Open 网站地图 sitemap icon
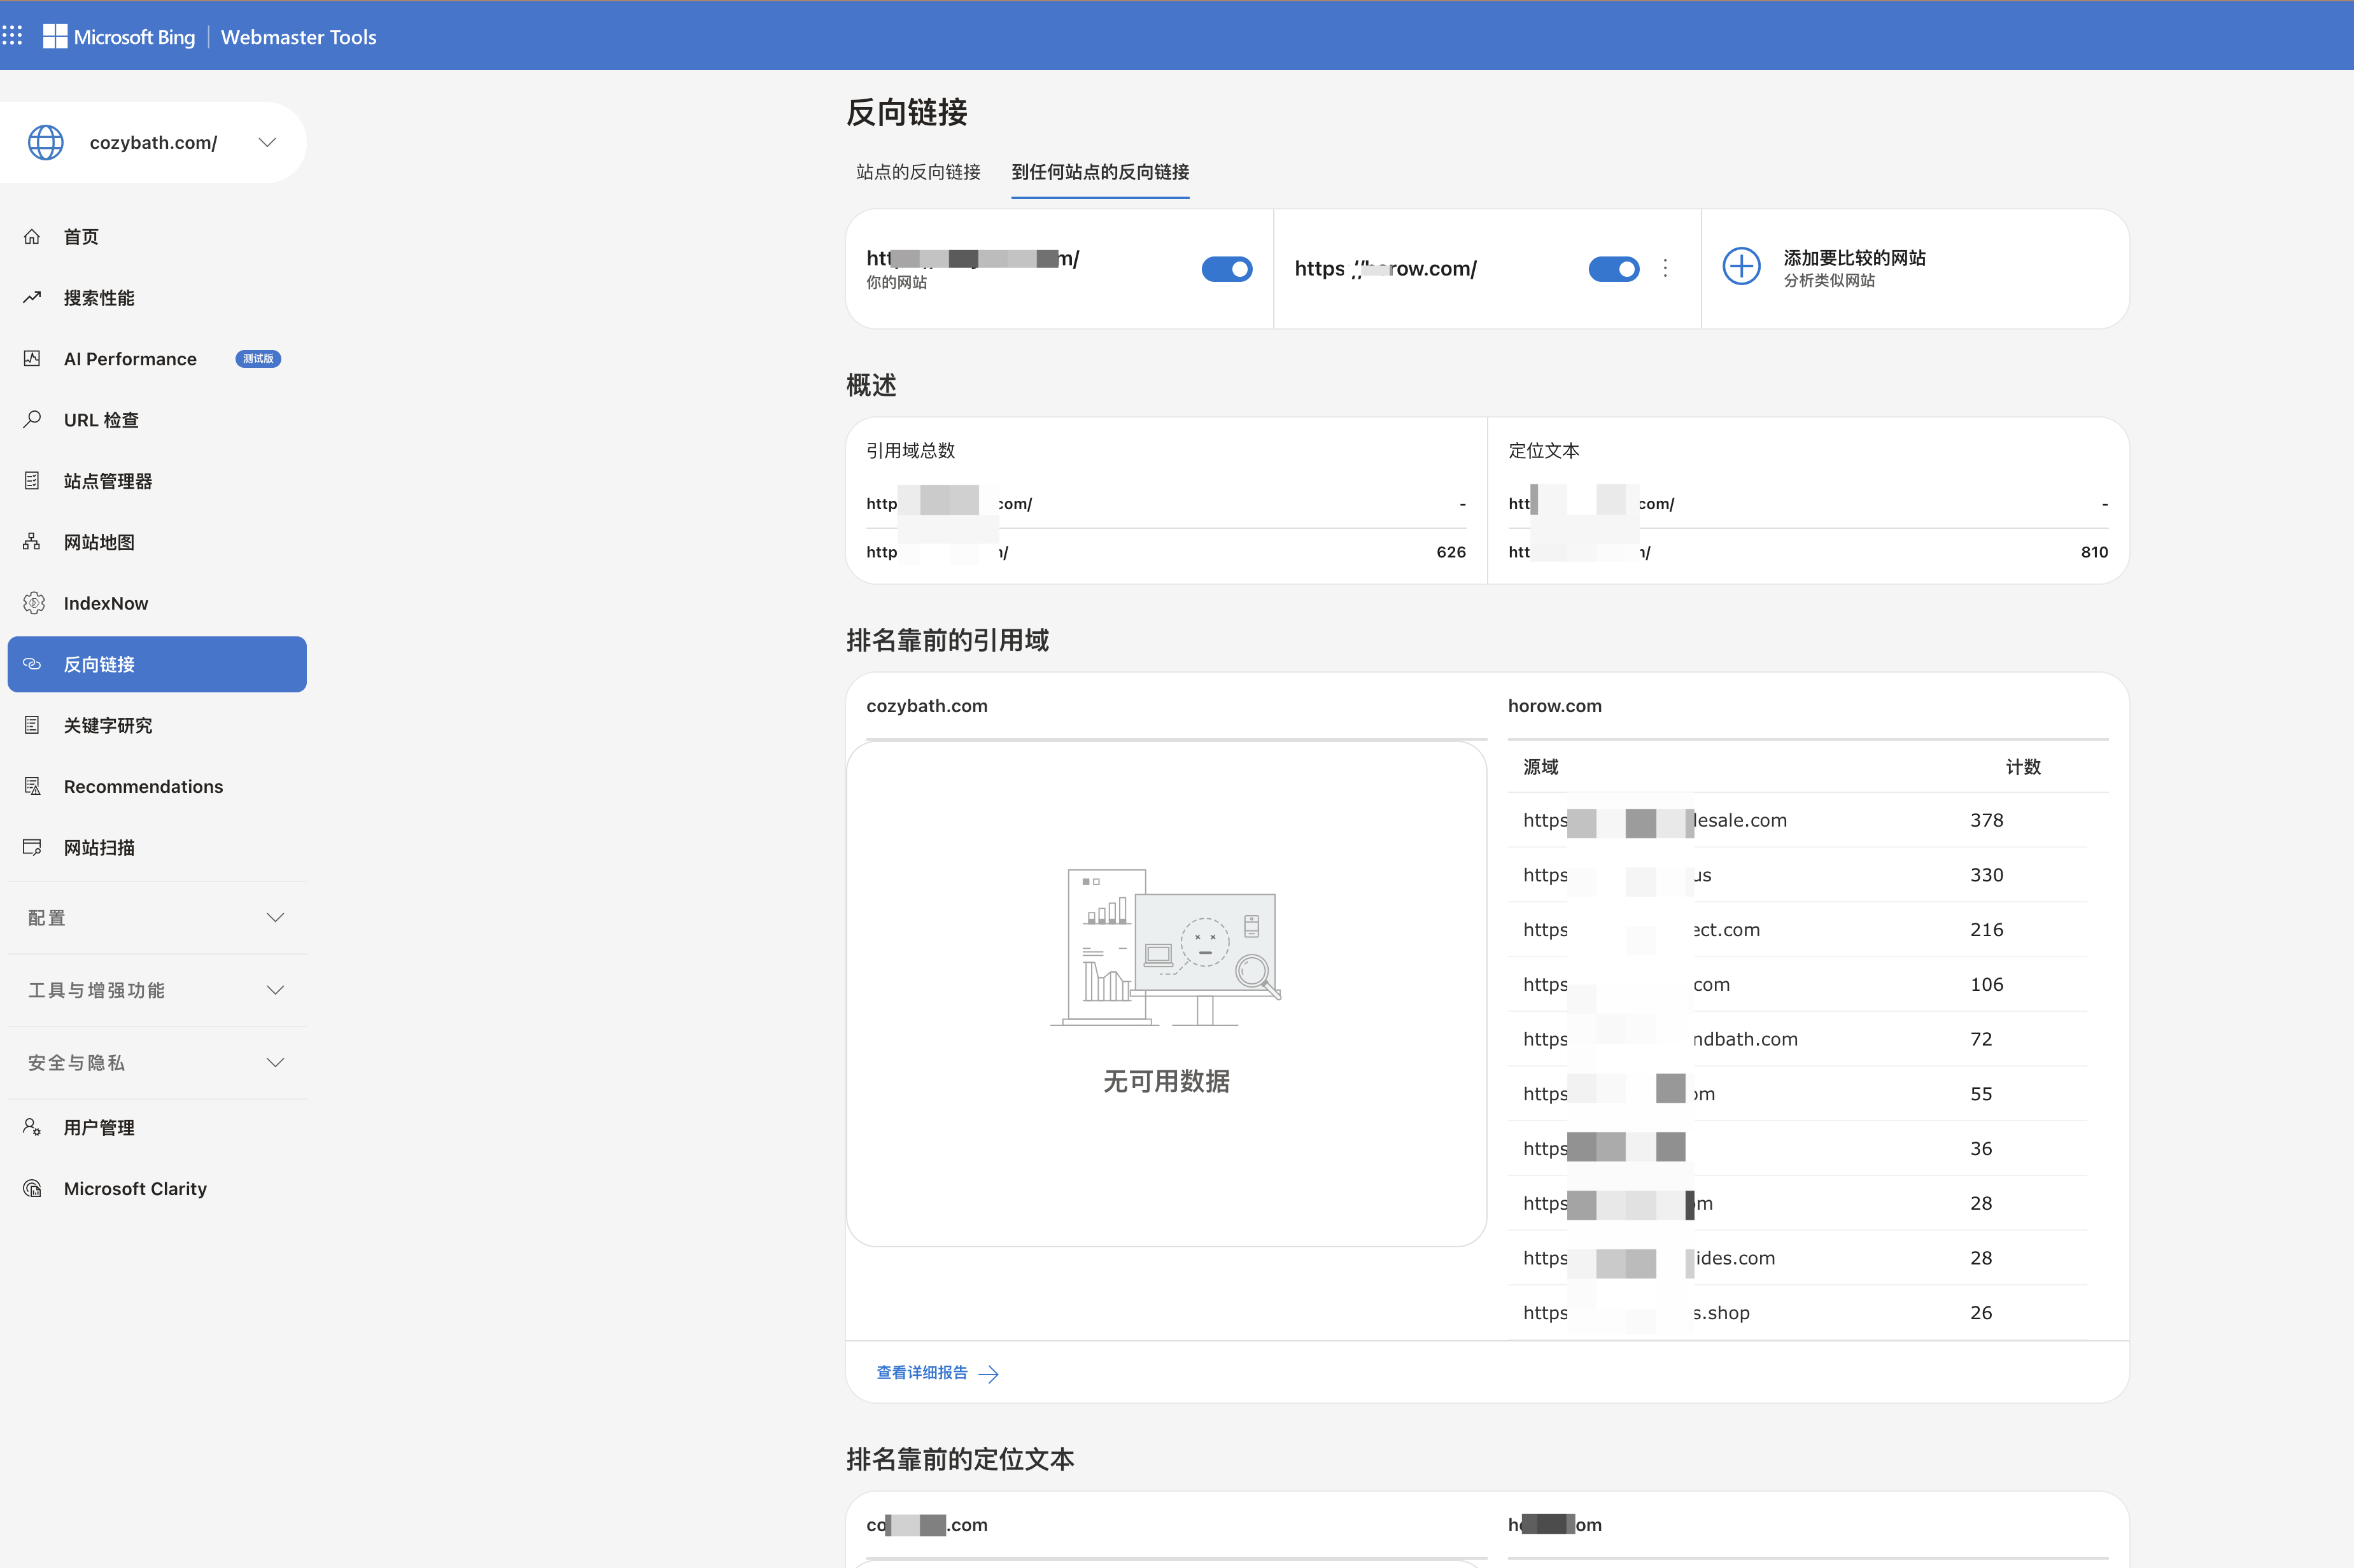2354x1568 pixels. 32,541
